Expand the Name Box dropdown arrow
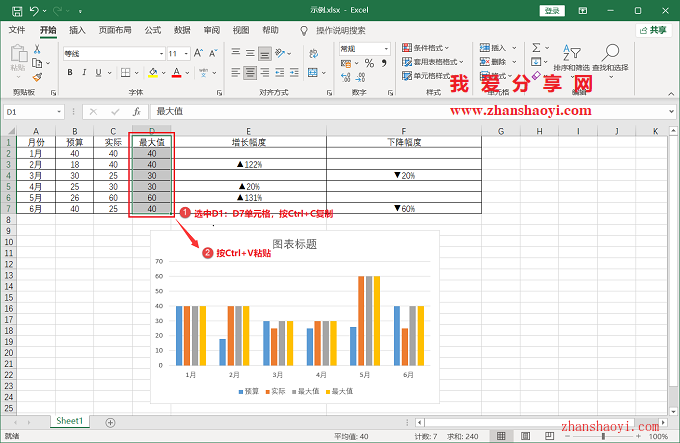 [59, 112]
